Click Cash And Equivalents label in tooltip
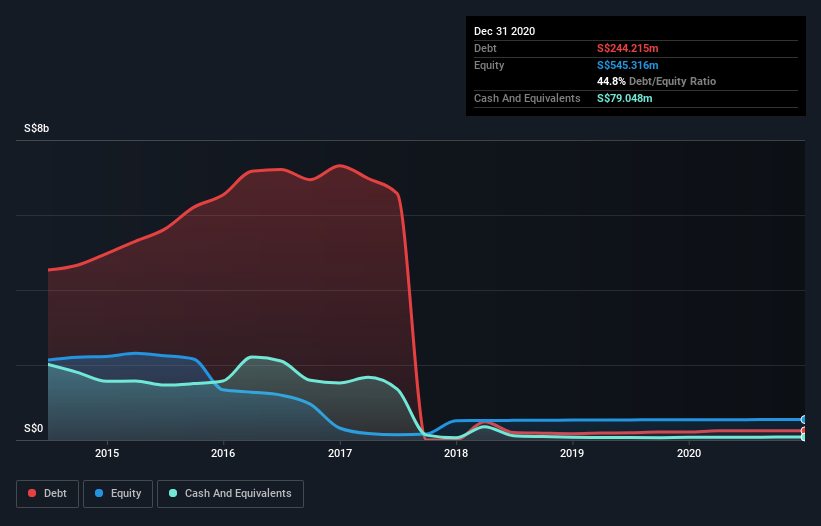 (x=527, y=98)
